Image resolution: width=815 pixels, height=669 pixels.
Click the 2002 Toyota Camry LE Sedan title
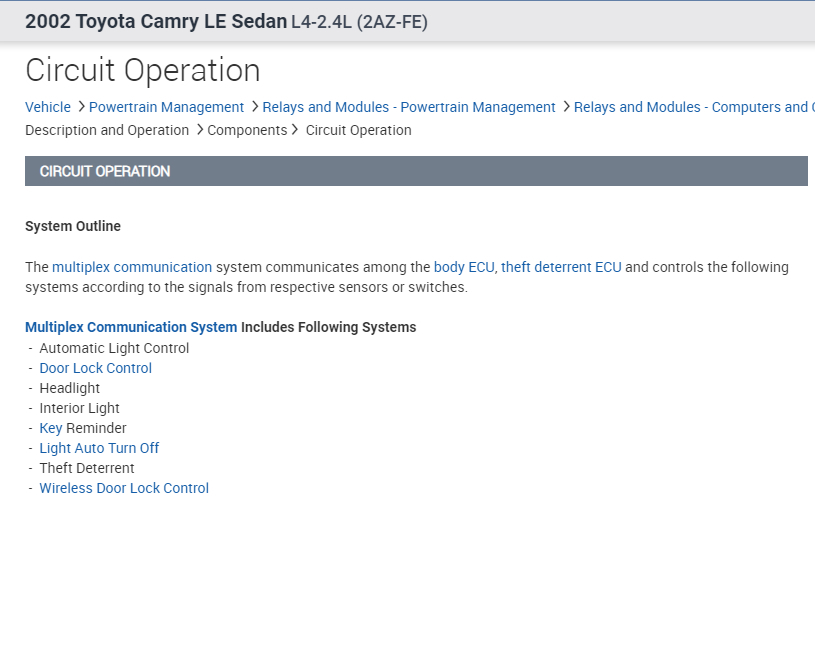coord(155,21)
